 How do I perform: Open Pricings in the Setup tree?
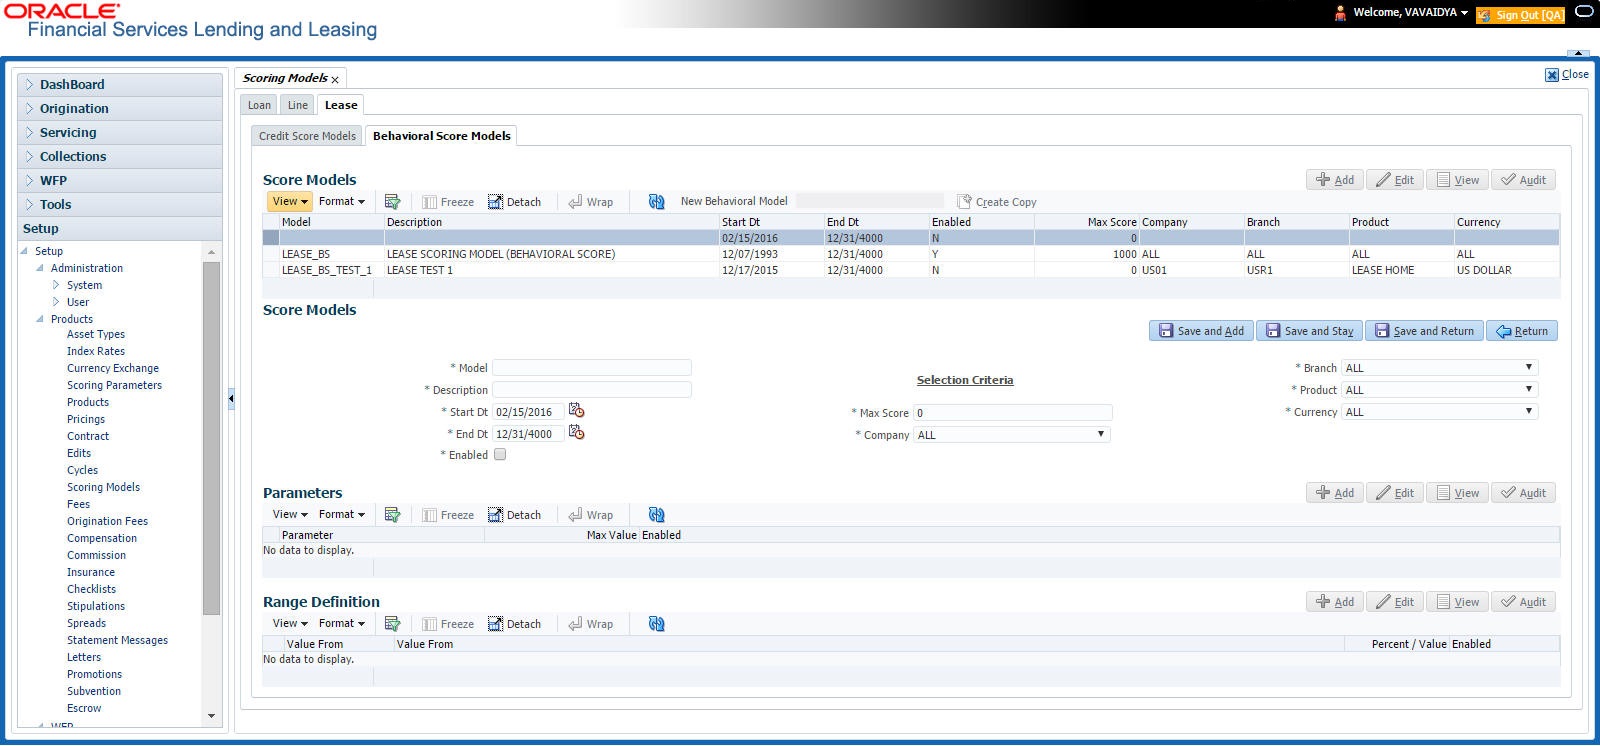point(86,419)
